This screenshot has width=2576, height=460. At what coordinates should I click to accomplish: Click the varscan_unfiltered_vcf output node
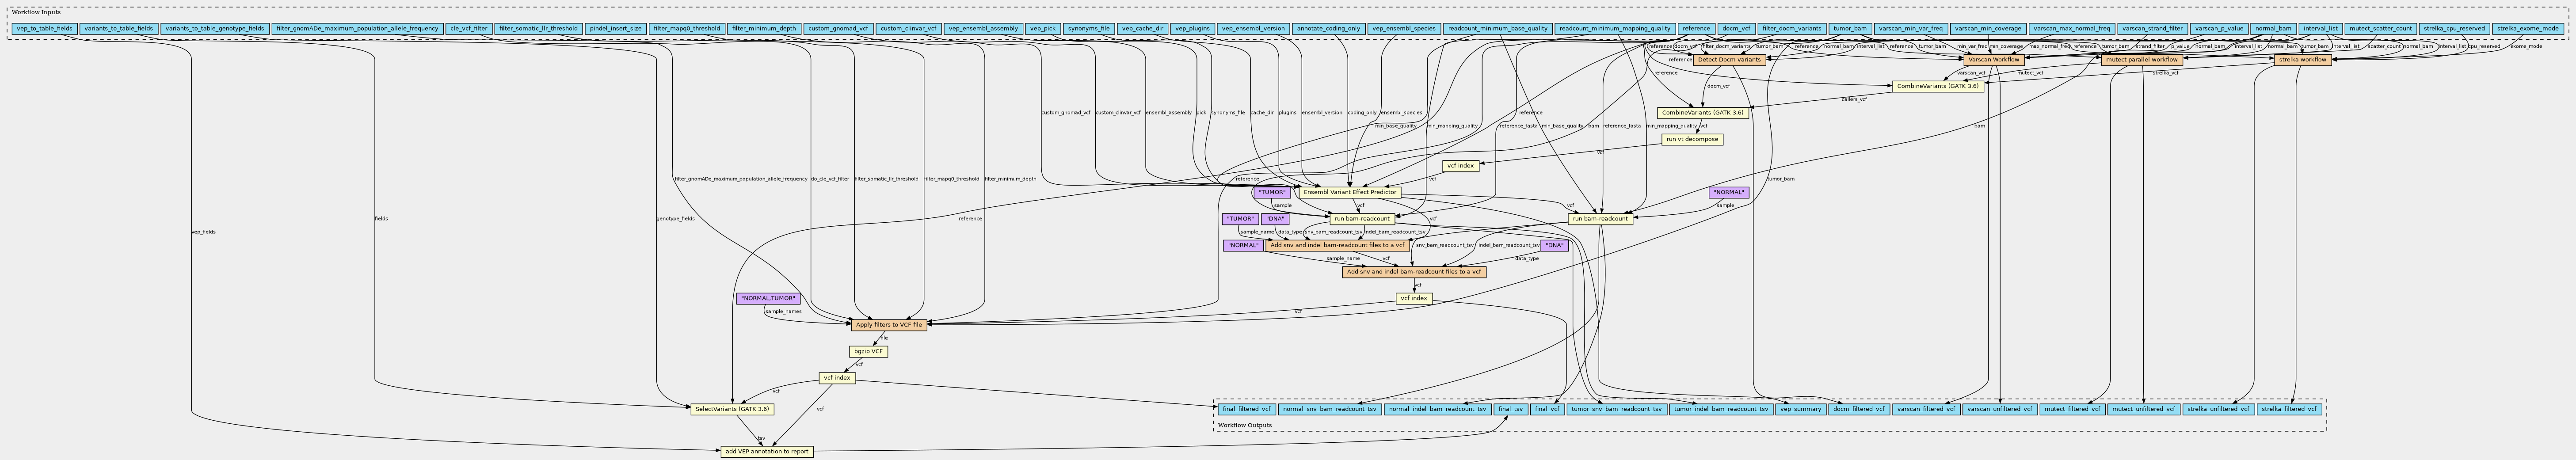pos(1999,409)
